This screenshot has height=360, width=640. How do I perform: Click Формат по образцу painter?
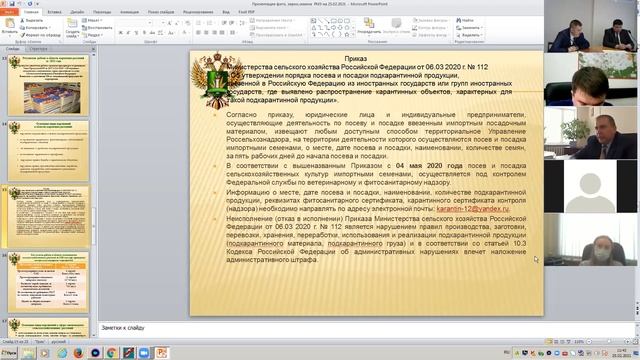coord(40,35)
